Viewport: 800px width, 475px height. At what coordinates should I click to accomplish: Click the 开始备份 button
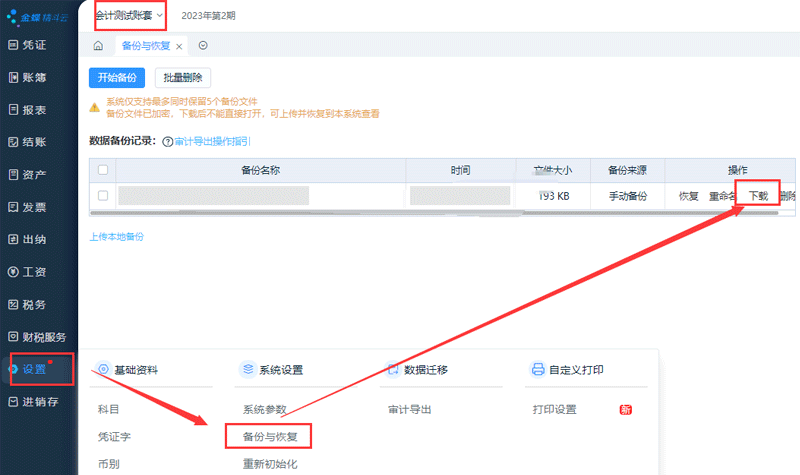(117, 78)
